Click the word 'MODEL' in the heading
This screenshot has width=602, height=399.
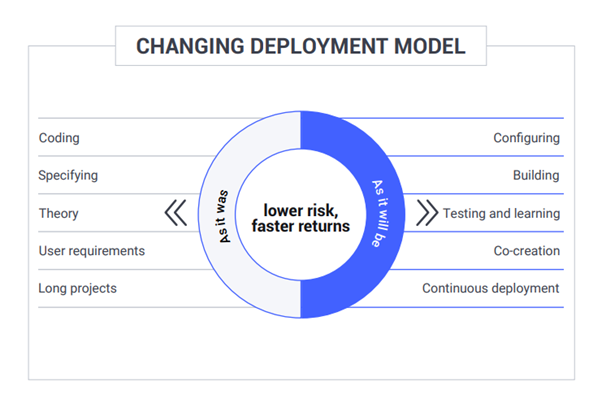click(x=430, y=46)
